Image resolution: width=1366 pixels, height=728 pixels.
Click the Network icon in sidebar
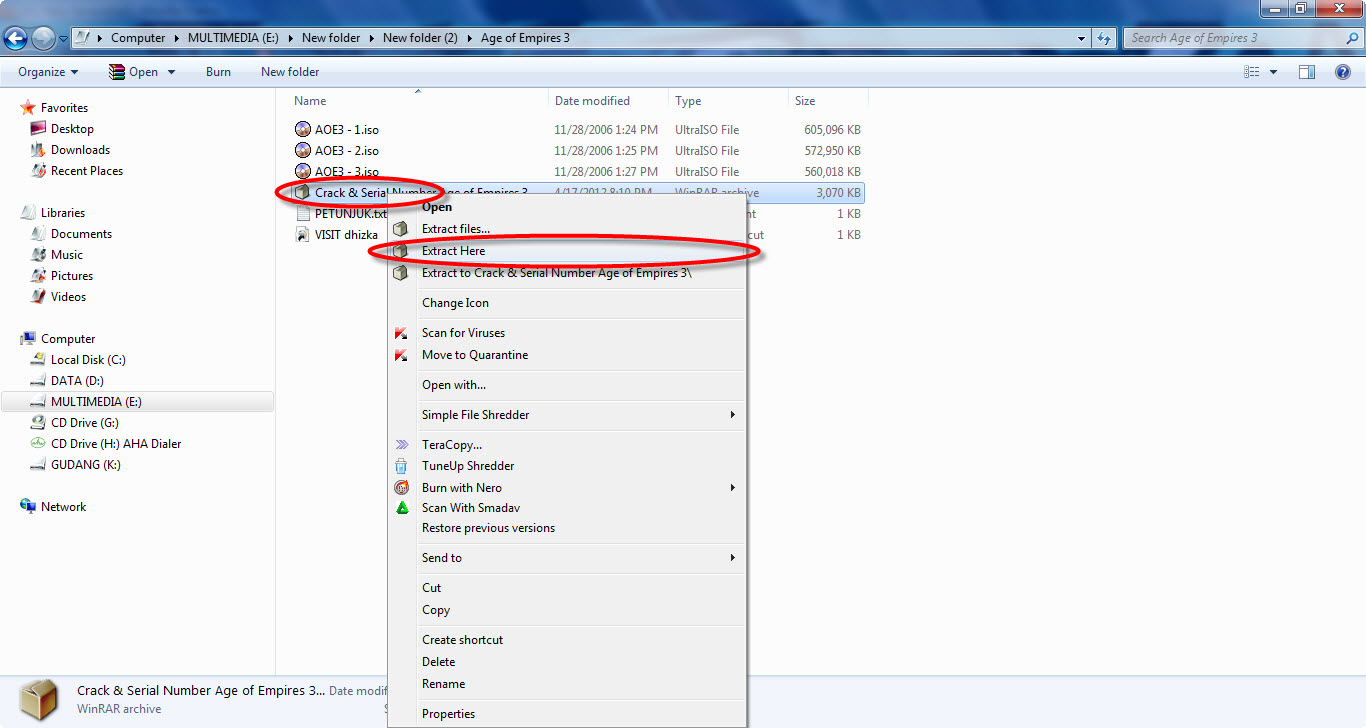point(28,506)
